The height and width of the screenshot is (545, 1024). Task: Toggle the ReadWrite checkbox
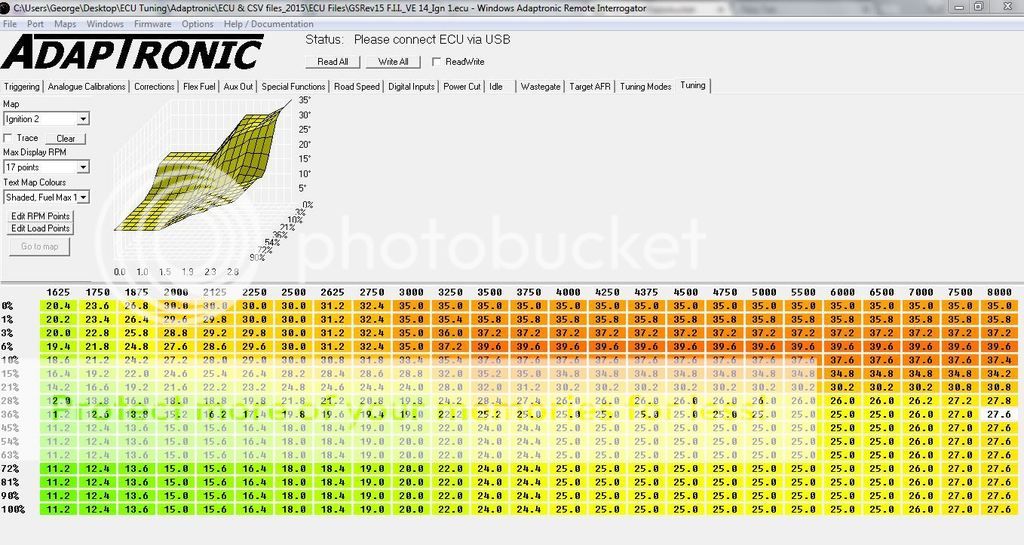coord(436,62)
